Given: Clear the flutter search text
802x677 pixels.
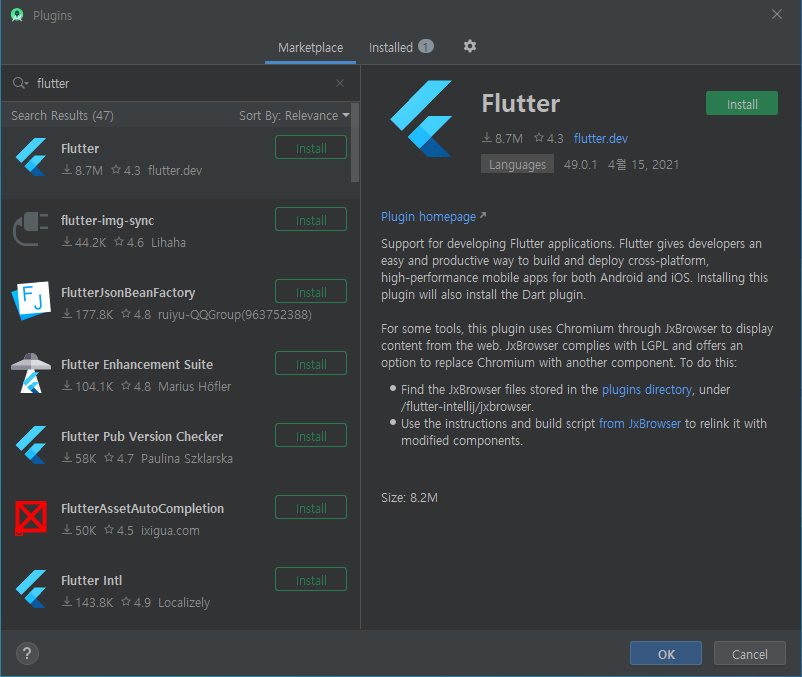Looking at the screenshot, I should coord(340,83).
